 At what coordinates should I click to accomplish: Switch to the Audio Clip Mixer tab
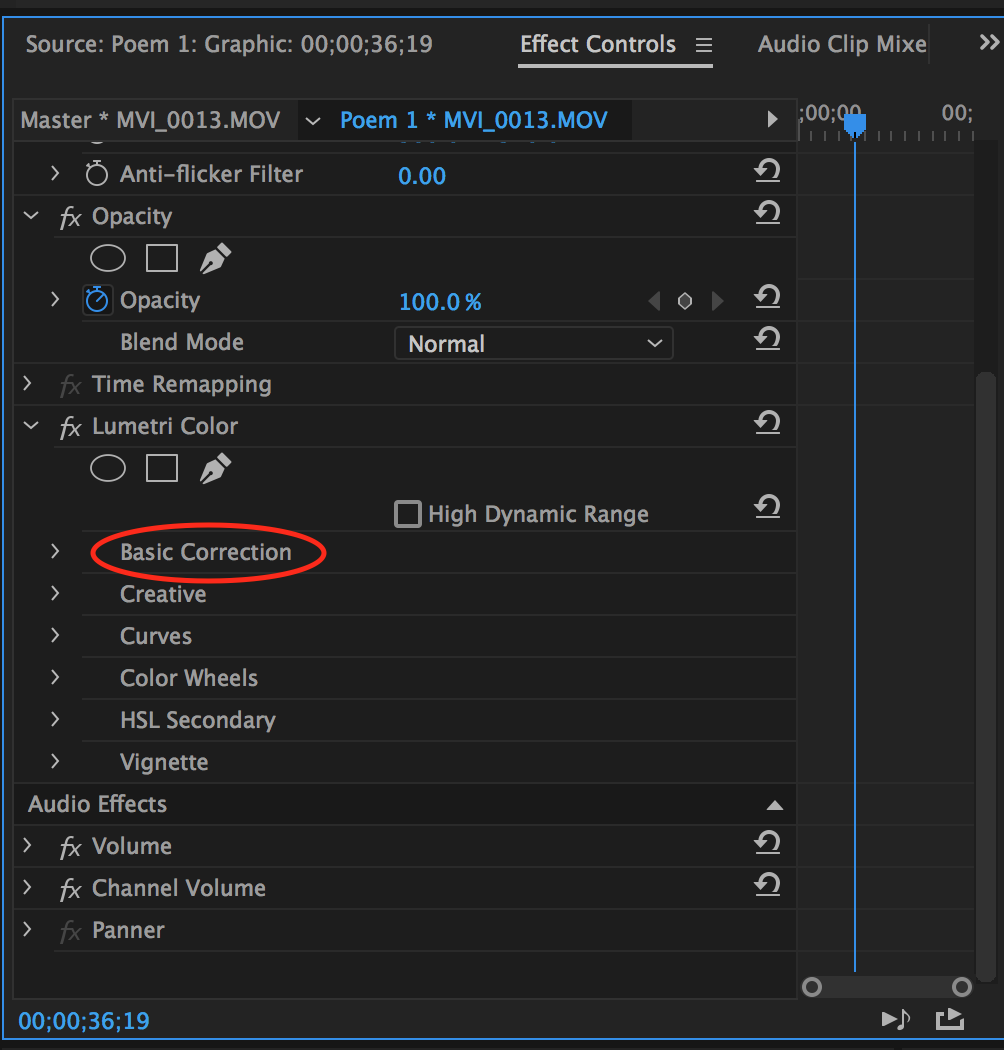point(841,44)
